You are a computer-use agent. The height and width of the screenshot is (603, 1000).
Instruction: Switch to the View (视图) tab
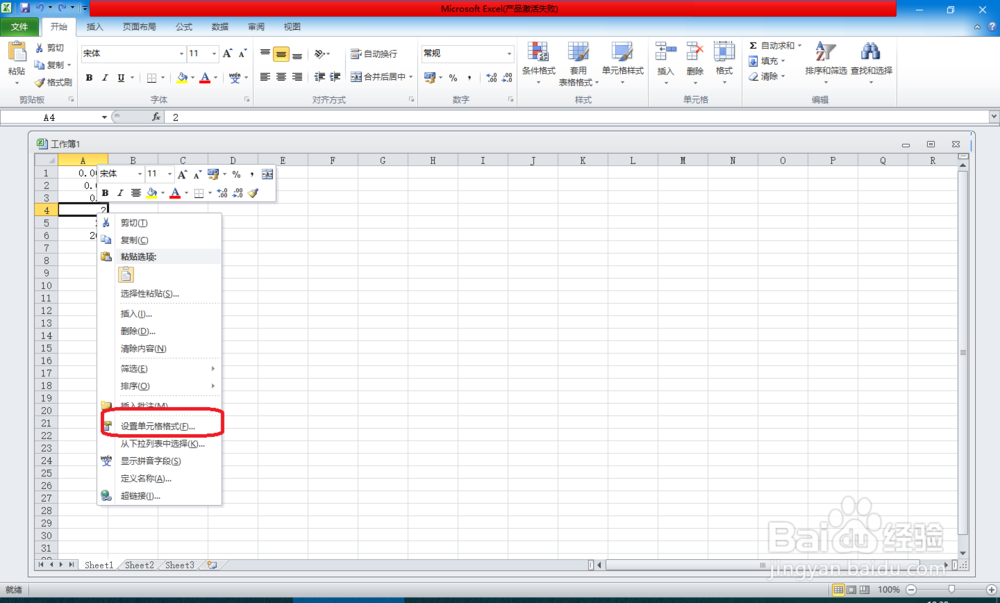[292, 27]
